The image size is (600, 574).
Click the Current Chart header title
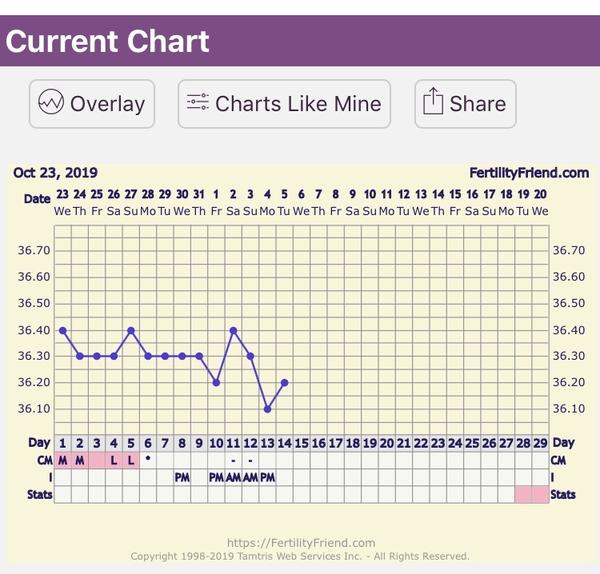pos(108,42)
